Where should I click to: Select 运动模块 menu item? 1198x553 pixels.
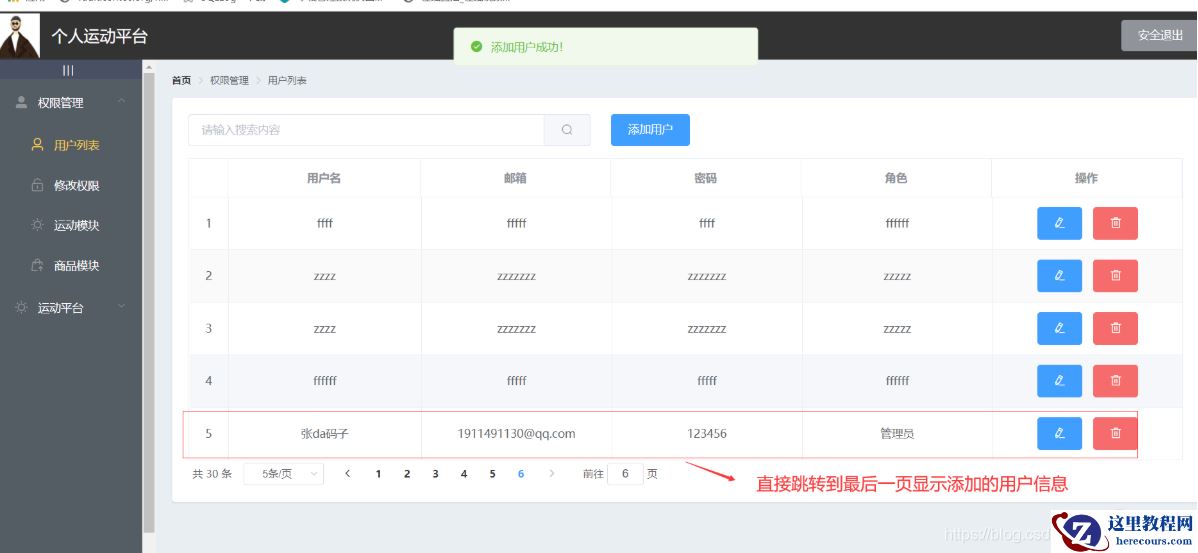pos(76,226)
